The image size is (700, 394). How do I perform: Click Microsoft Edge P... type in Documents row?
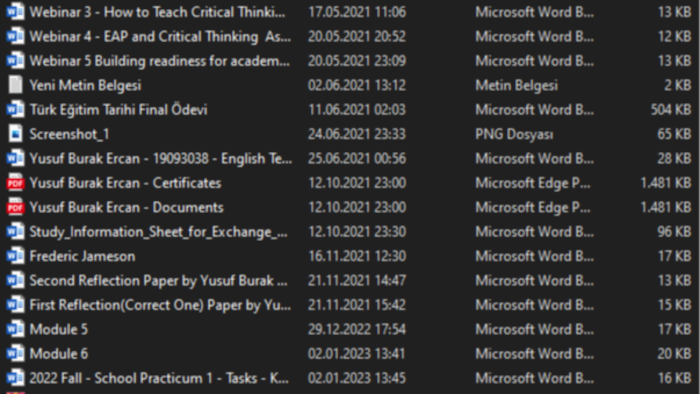click(533, 207)
